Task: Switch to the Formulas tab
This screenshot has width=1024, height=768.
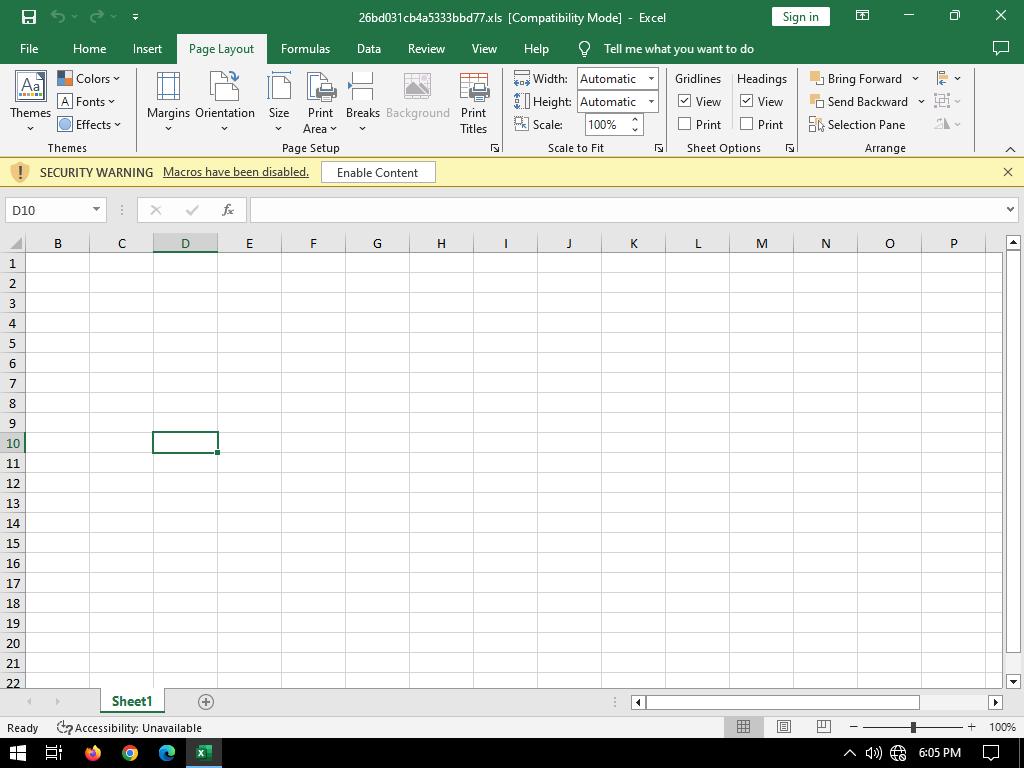Action: point(305,49)
